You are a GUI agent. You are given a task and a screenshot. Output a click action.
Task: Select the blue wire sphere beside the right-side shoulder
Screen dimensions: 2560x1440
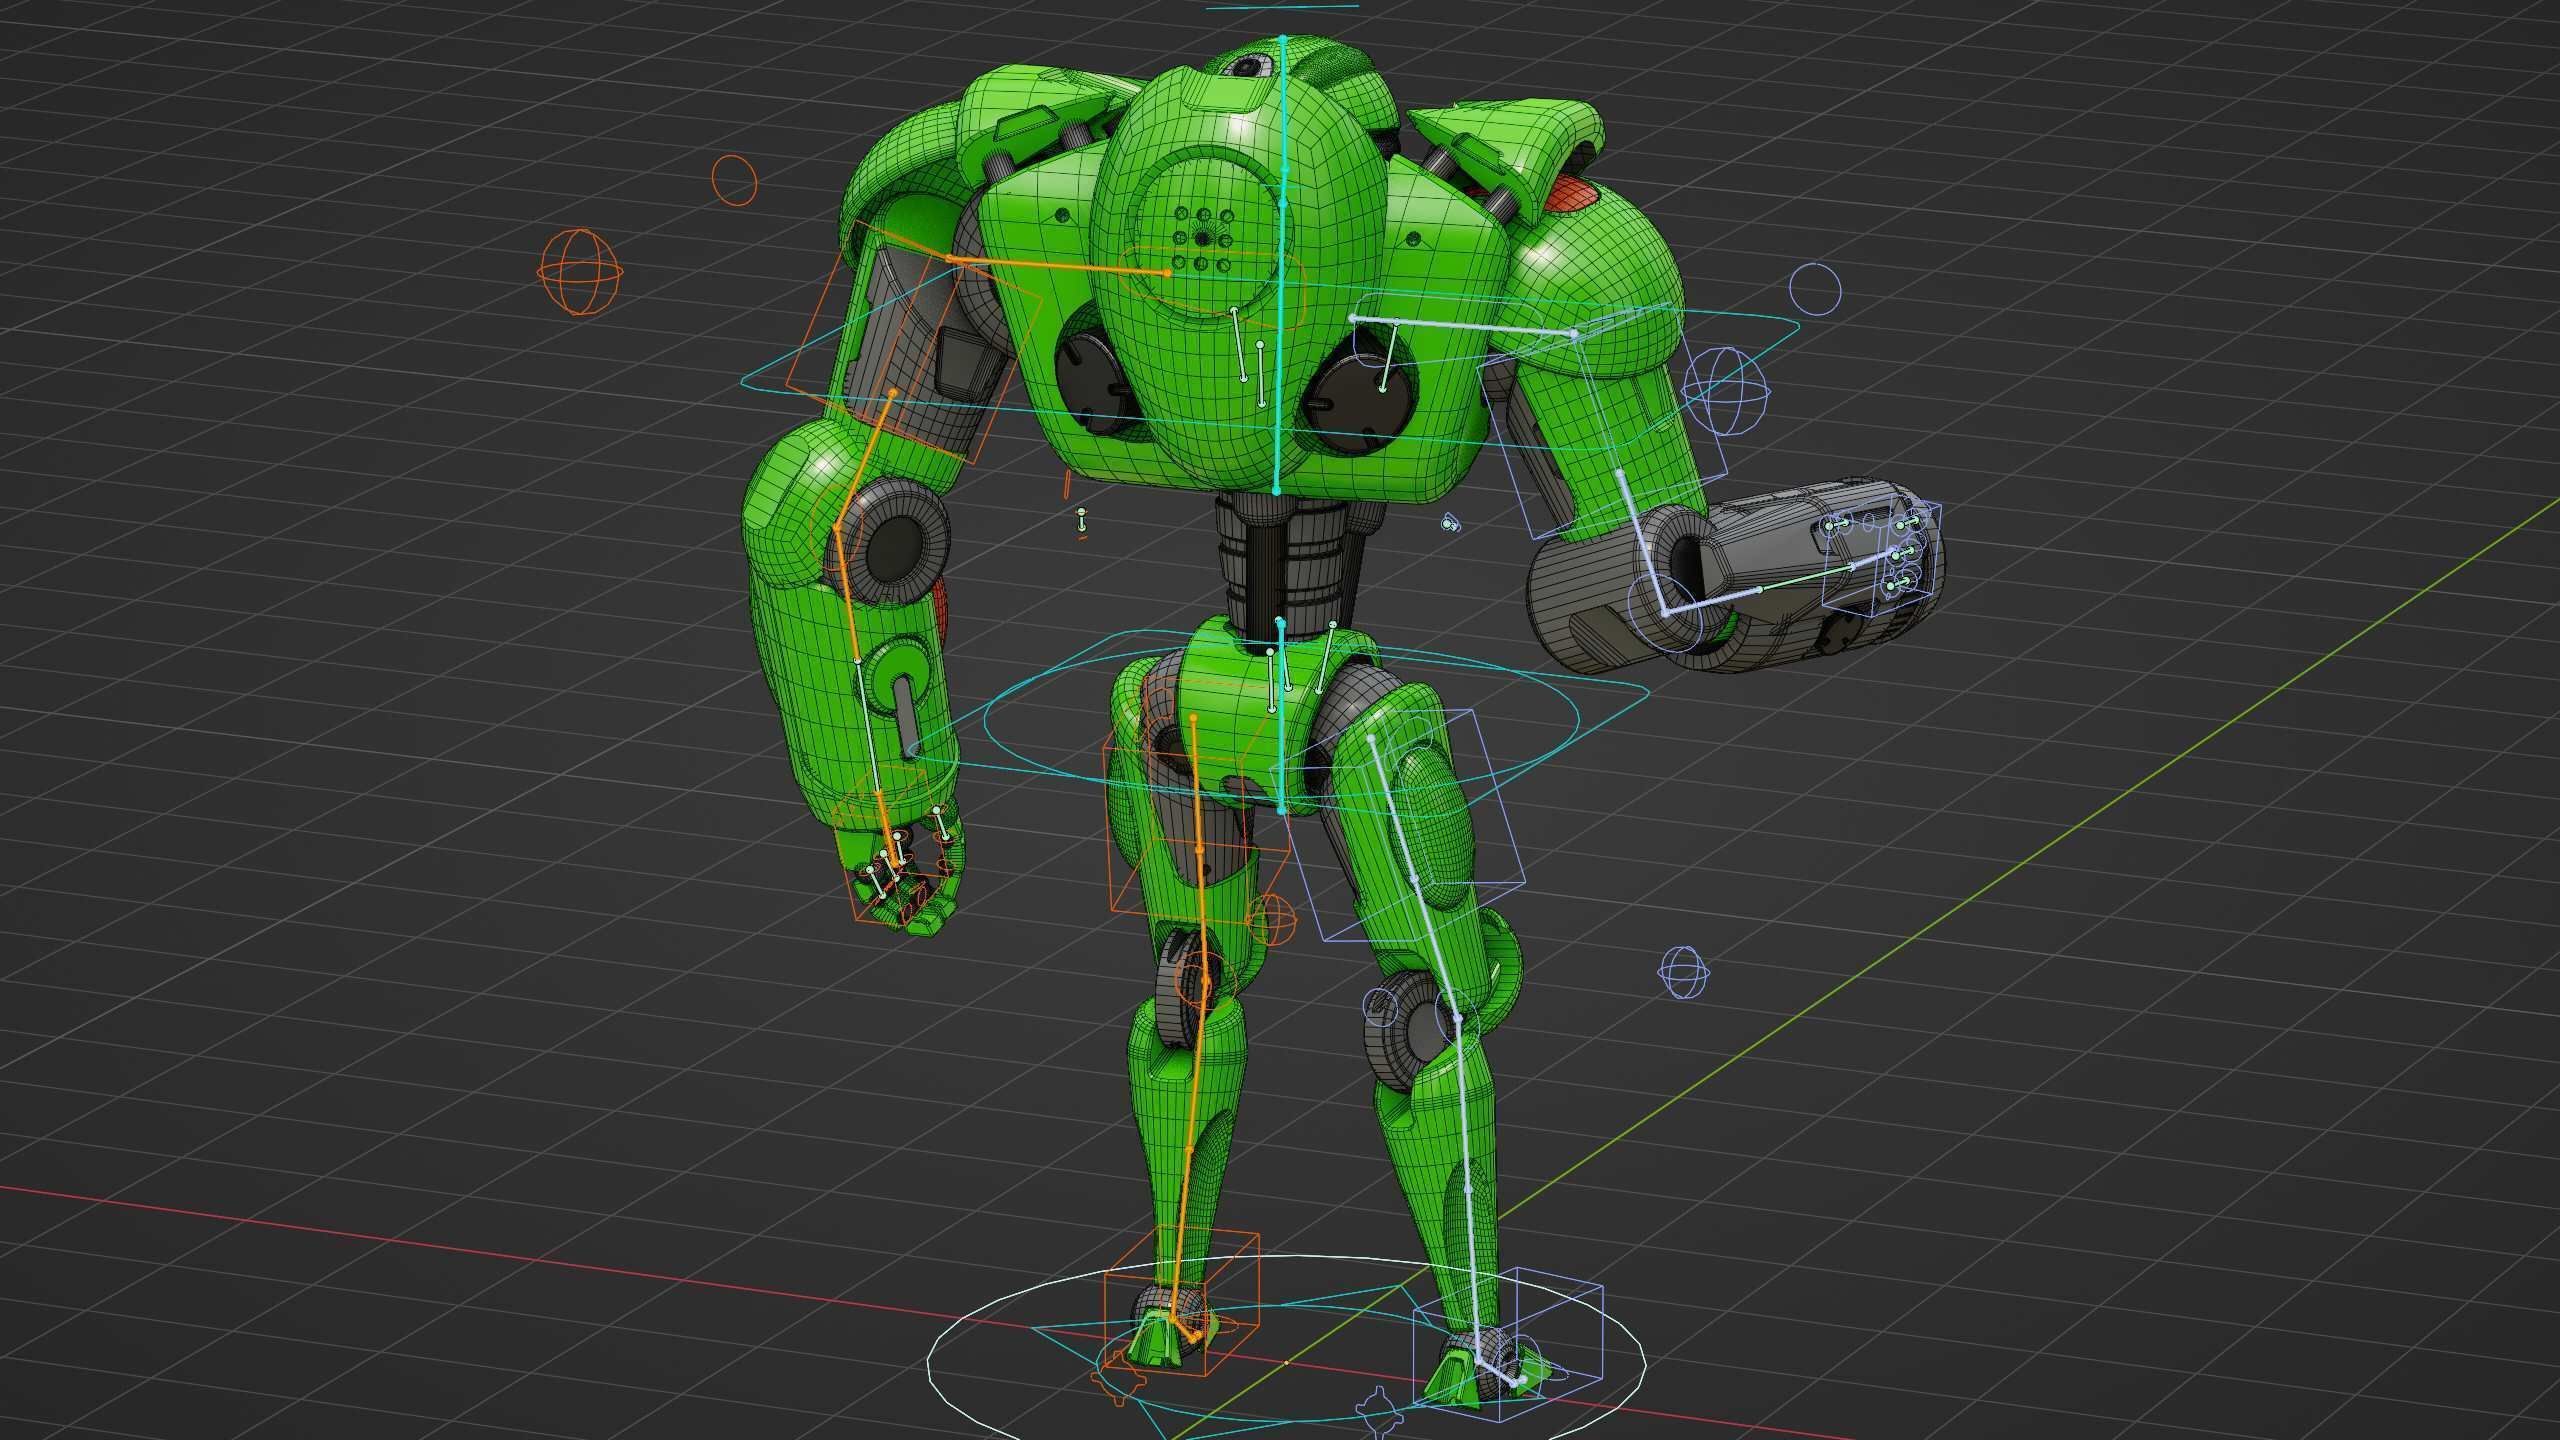[1725, 391]
